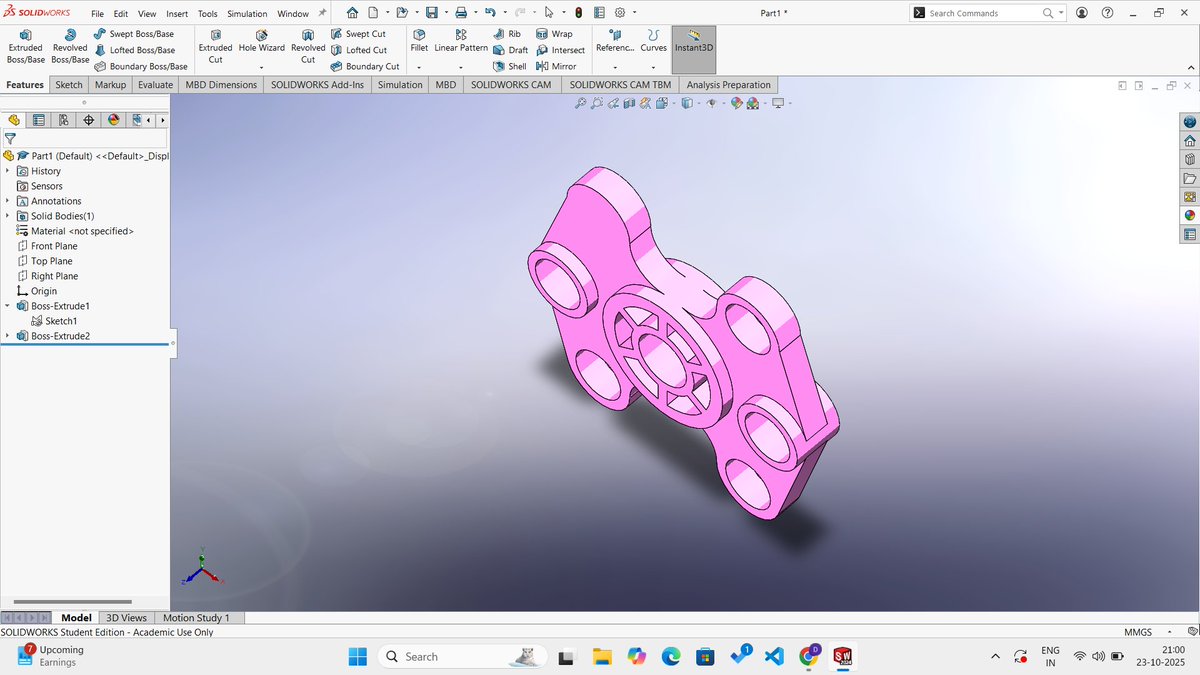Choose the Swept Boss/Base command
This screenshot has height=675, width=1200.
tap(133, 34)
